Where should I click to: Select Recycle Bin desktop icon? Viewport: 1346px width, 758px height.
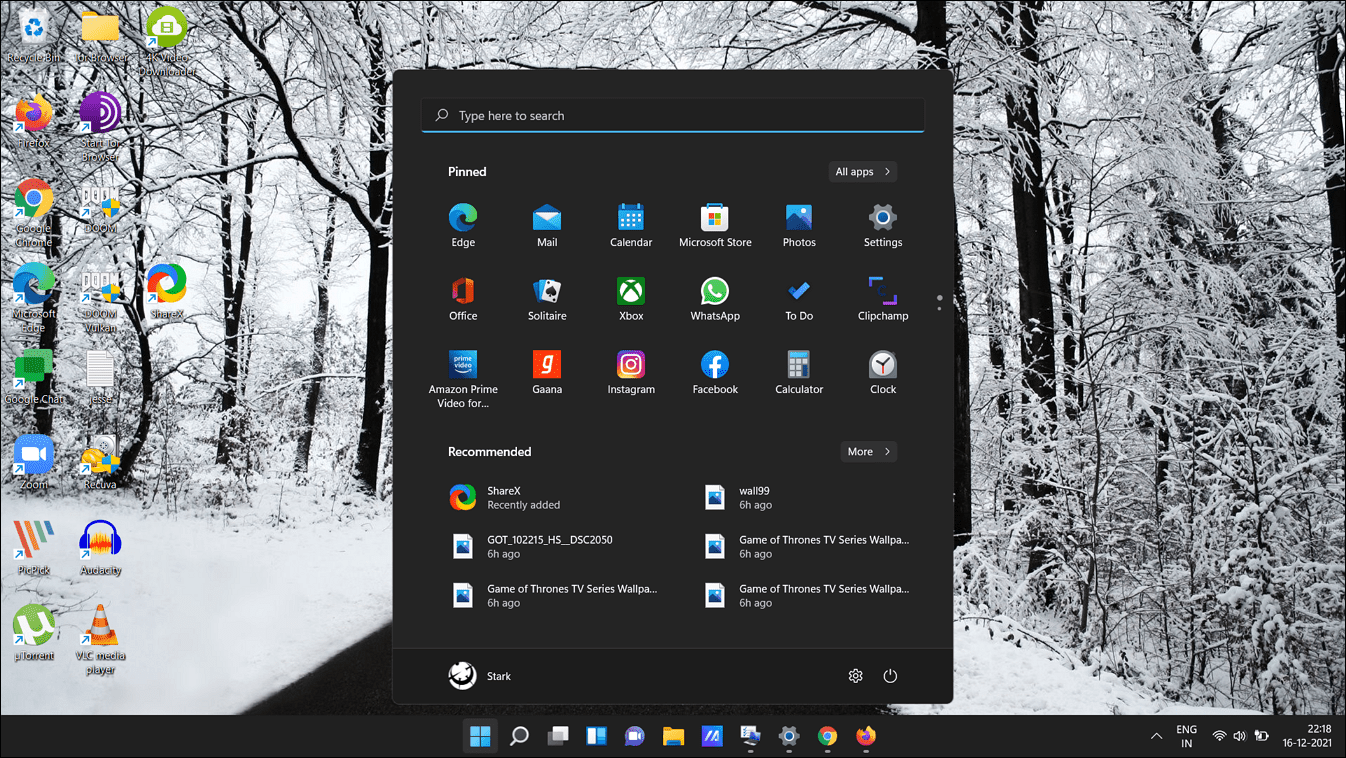(34, 35)
